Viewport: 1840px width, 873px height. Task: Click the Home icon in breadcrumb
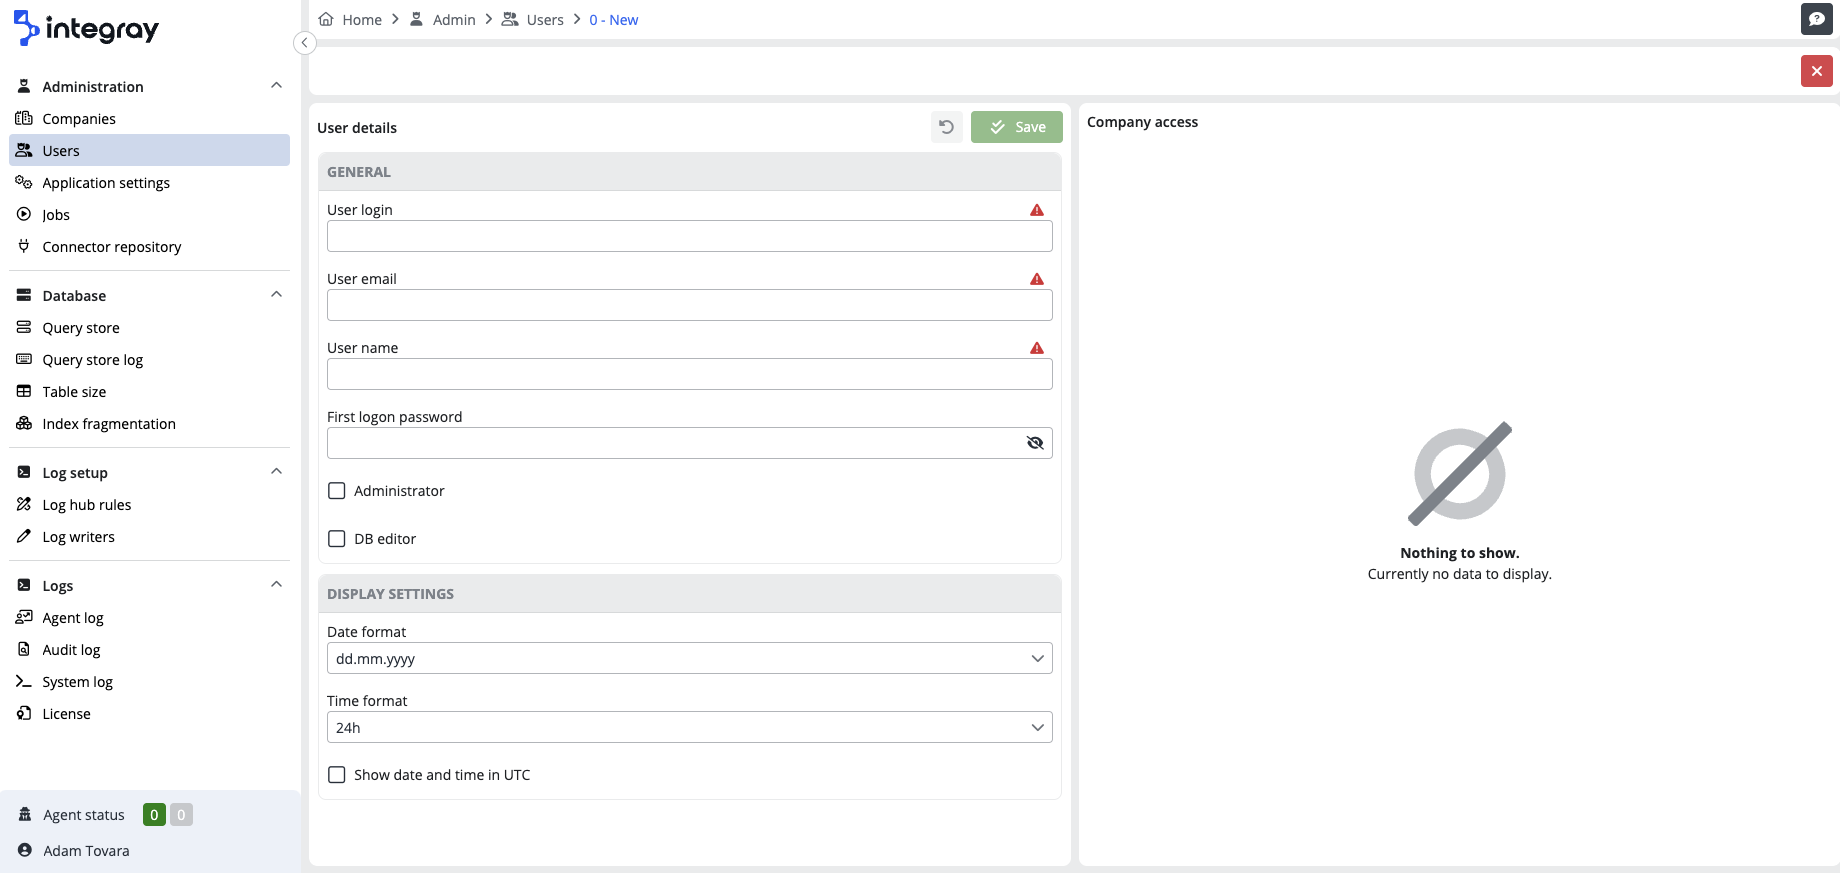click(x=326, y=20)
